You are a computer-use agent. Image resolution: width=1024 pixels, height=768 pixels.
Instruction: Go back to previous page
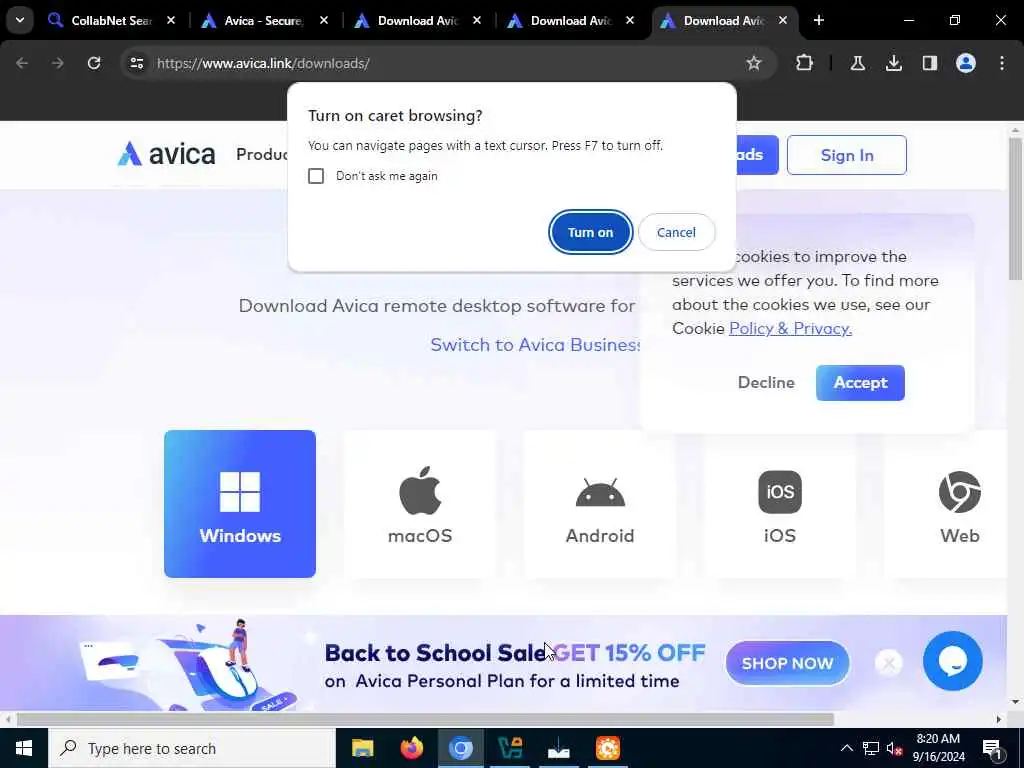[22, 63]
